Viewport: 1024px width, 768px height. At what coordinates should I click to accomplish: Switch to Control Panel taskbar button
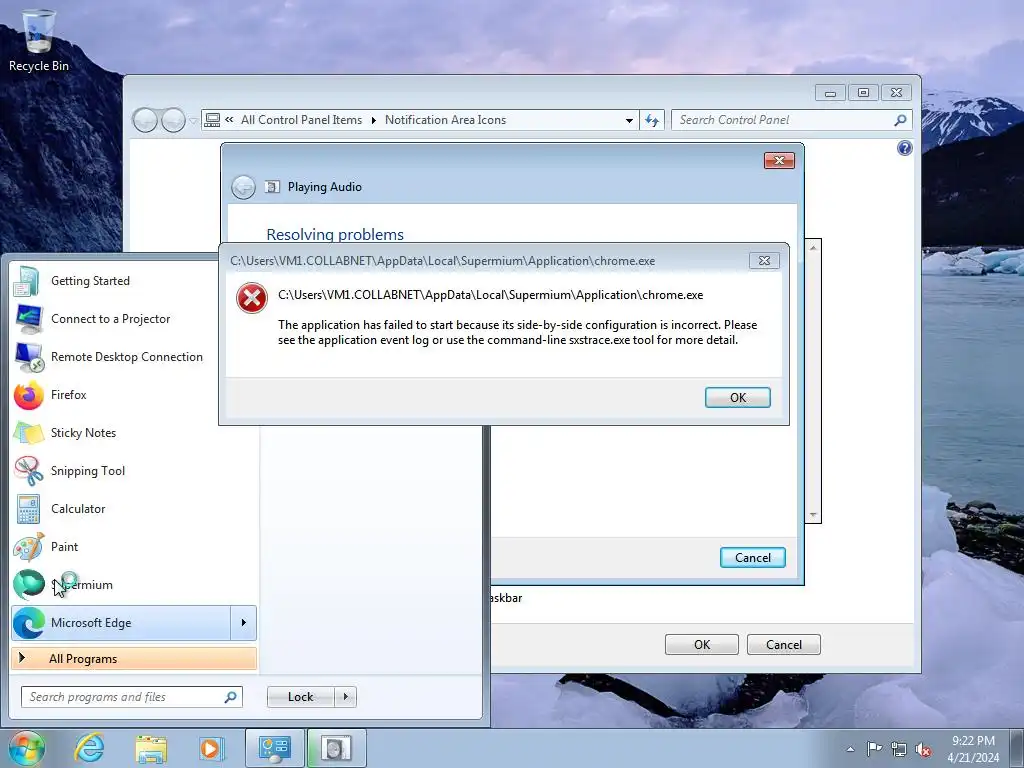[x=274, y=748]
